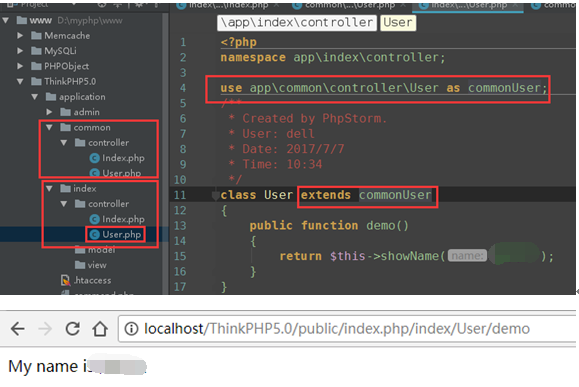Collapse the www project root folder
Viewport: 579px width, 387px height.
pos(6,20)
